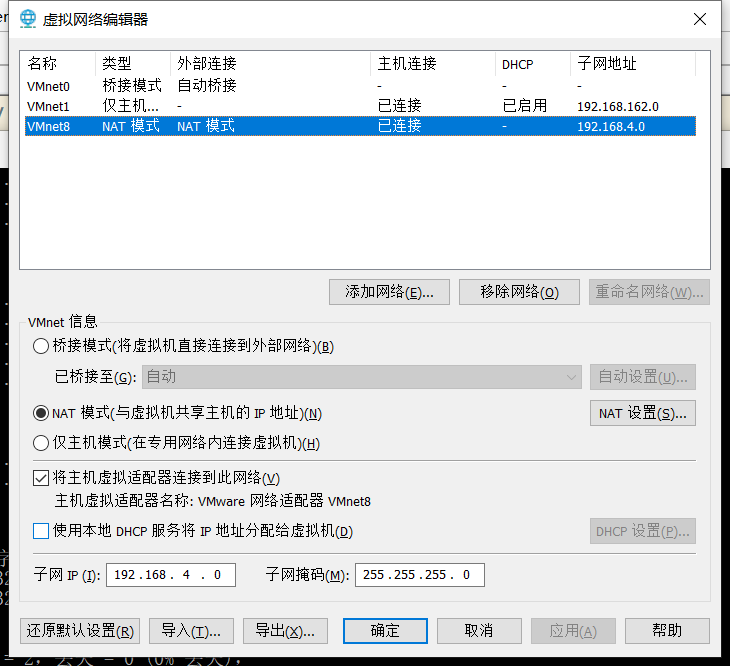
Task: Click 取消 button
Action: coord(479,631)
